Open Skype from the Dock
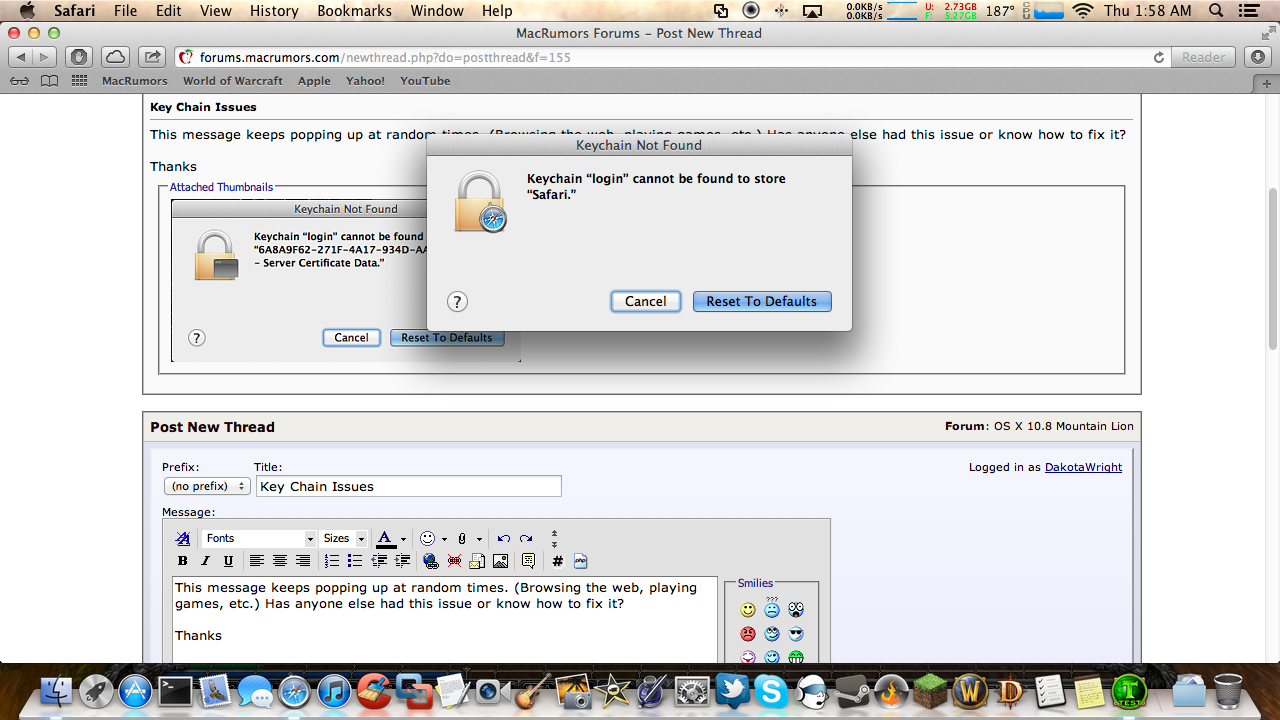The height and width of the screenshot is (720, 1280). 771,691
